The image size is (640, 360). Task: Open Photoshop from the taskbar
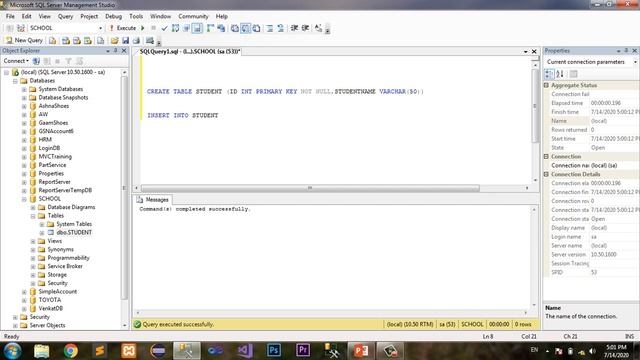(x=273, y=351)
